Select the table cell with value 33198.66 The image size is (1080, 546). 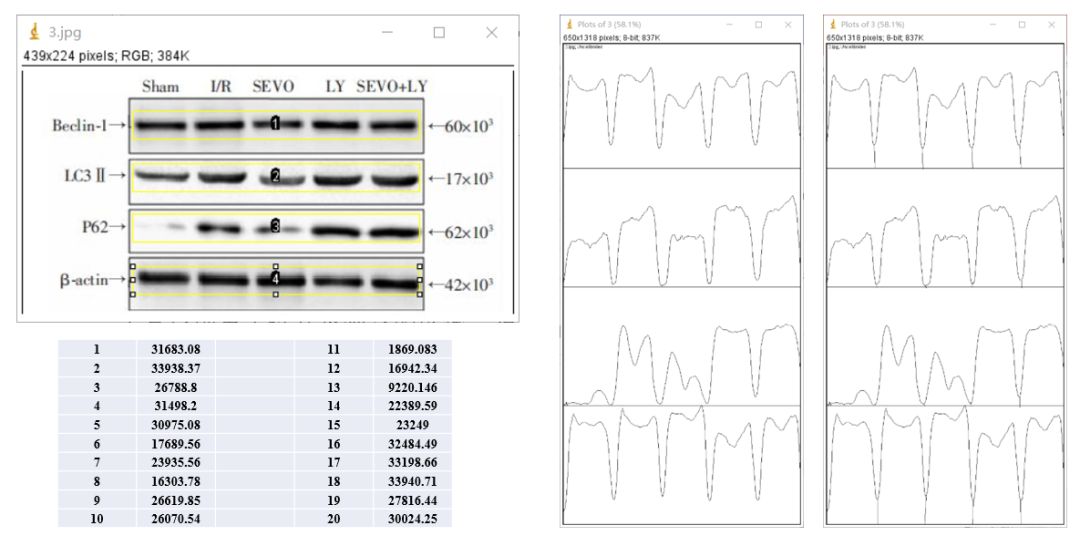(413, 463)
